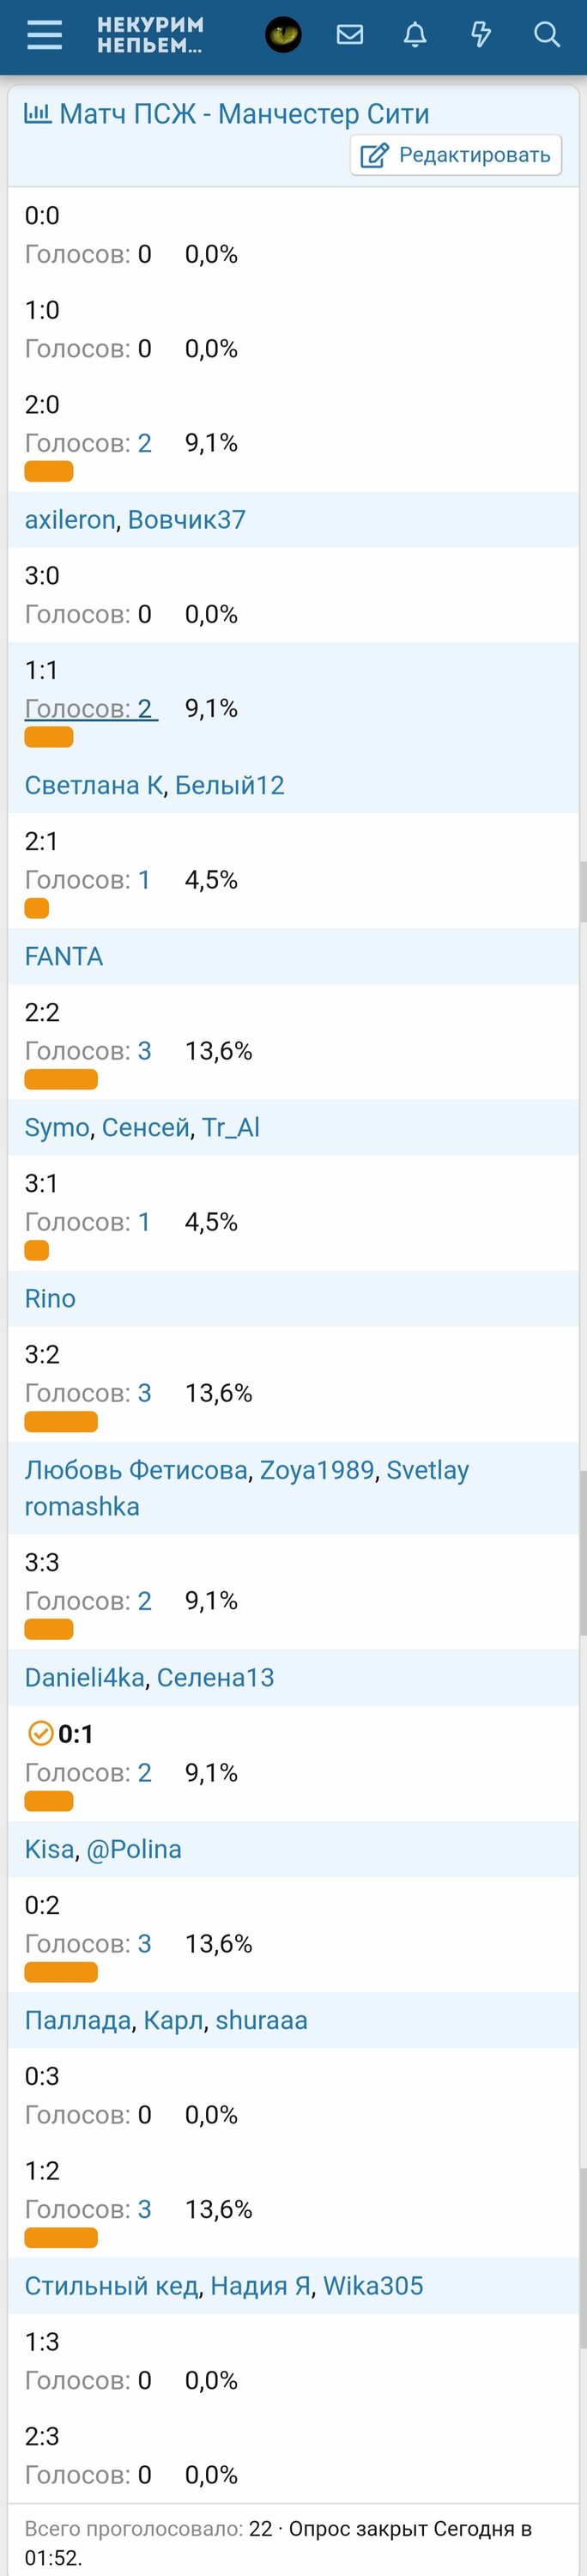Open the notifications bell

[415, 36]
